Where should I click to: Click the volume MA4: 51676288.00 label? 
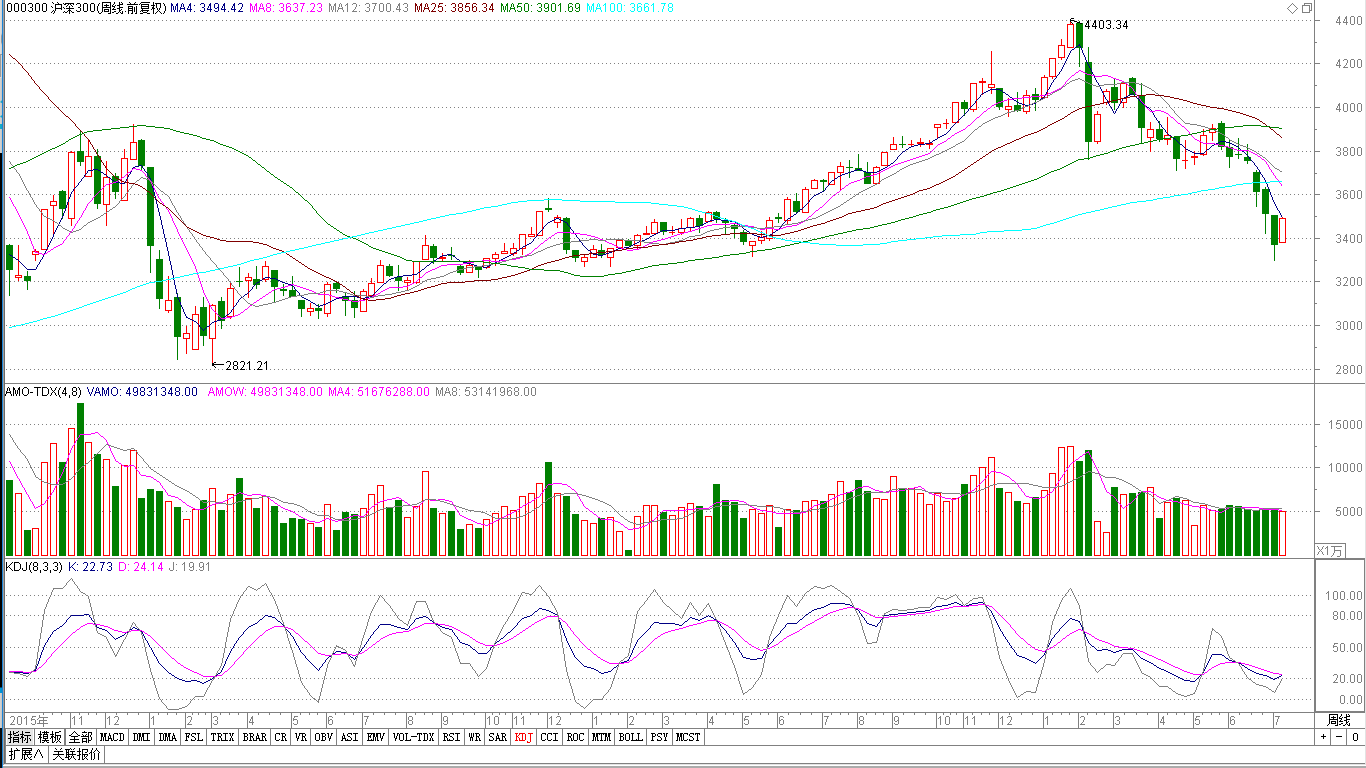tap(379, 392)
